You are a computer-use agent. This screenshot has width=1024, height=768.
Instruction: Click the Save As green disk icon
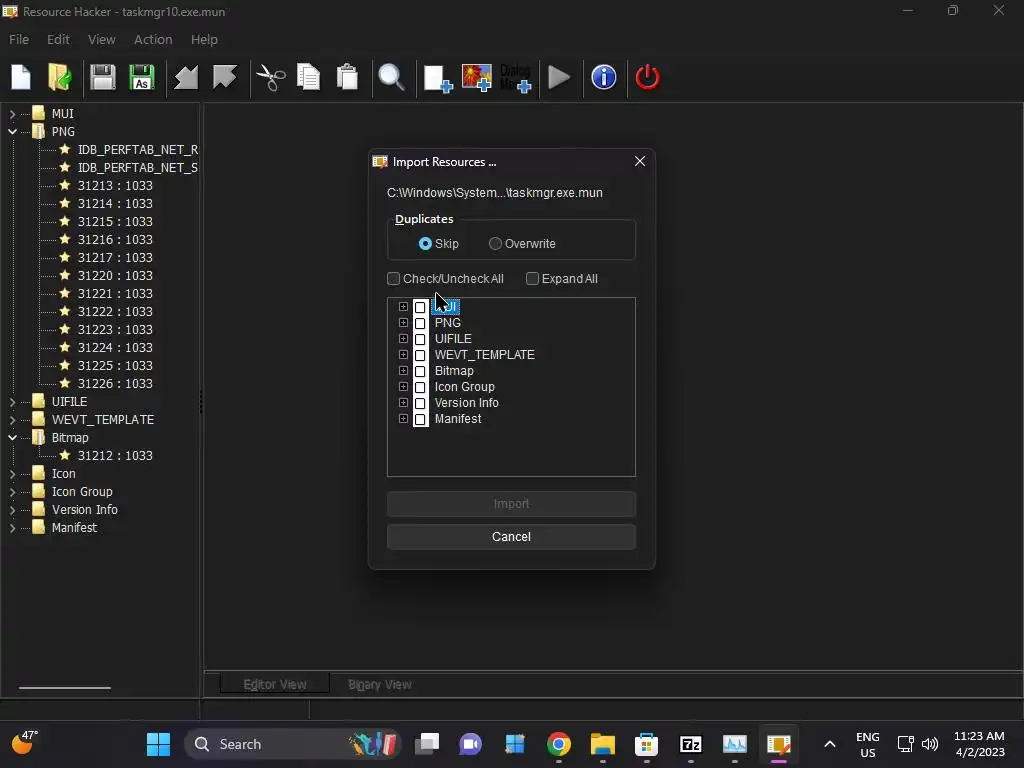[x=142, y=78]
